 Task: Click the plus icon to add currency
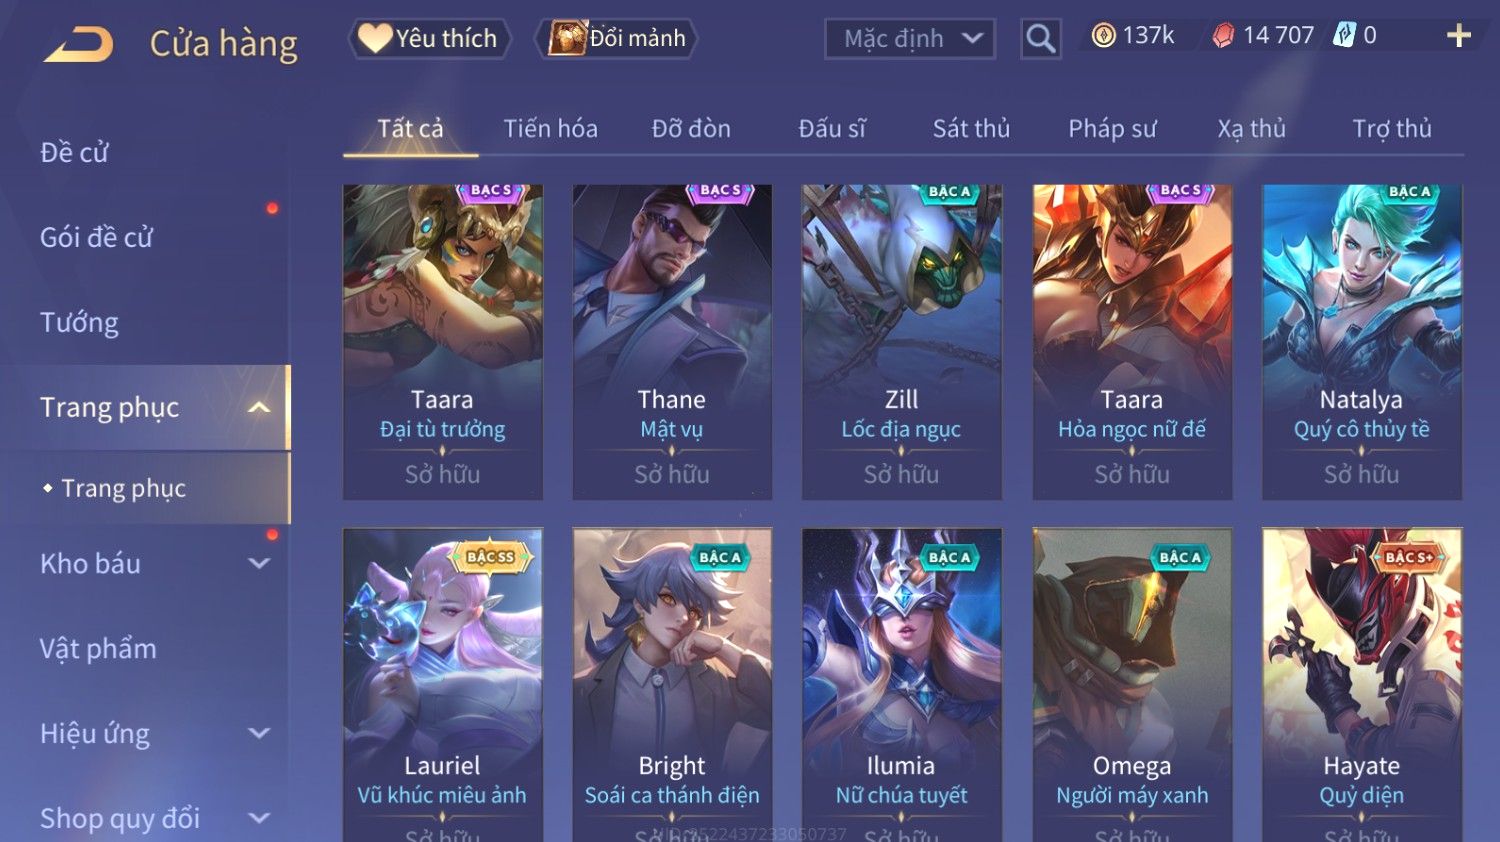coord(1459,36)
